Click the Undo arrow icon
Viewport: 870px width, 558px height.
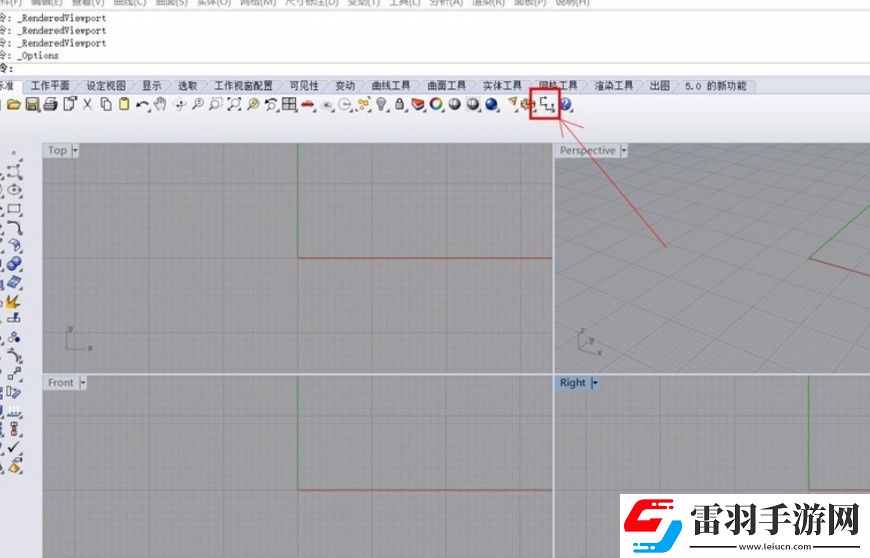(143, 104)
